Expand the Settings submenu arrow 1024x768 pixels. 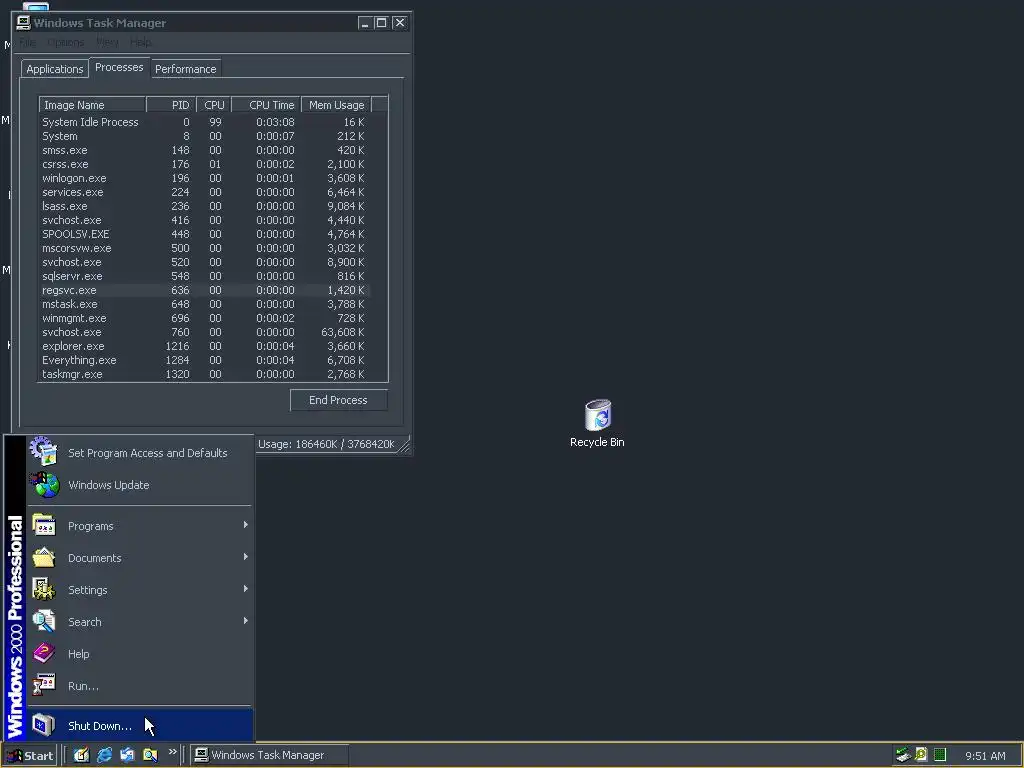(x=246, y=589)
